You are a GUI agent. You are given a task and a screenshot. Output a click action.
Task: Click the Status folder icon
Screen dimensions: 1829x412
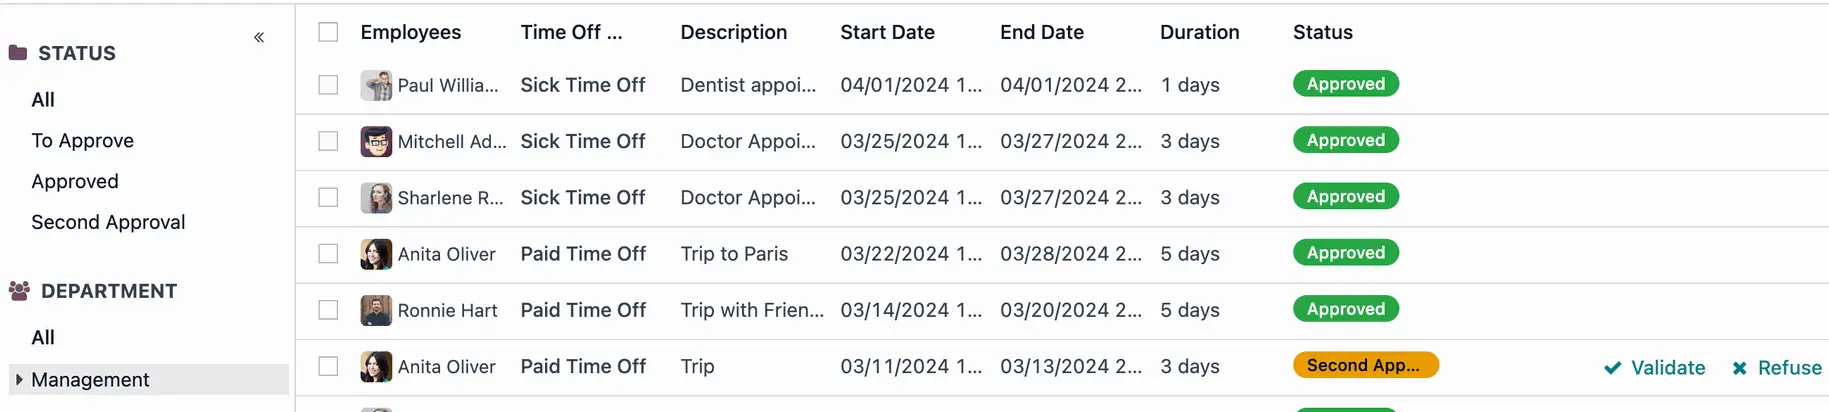(18, 53)
